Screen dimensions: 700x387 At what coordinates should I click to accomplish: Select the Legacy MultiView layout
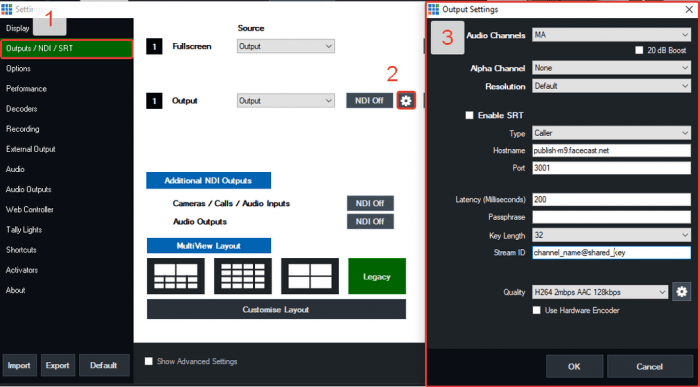pyautogui.click(x=377, y=276)
